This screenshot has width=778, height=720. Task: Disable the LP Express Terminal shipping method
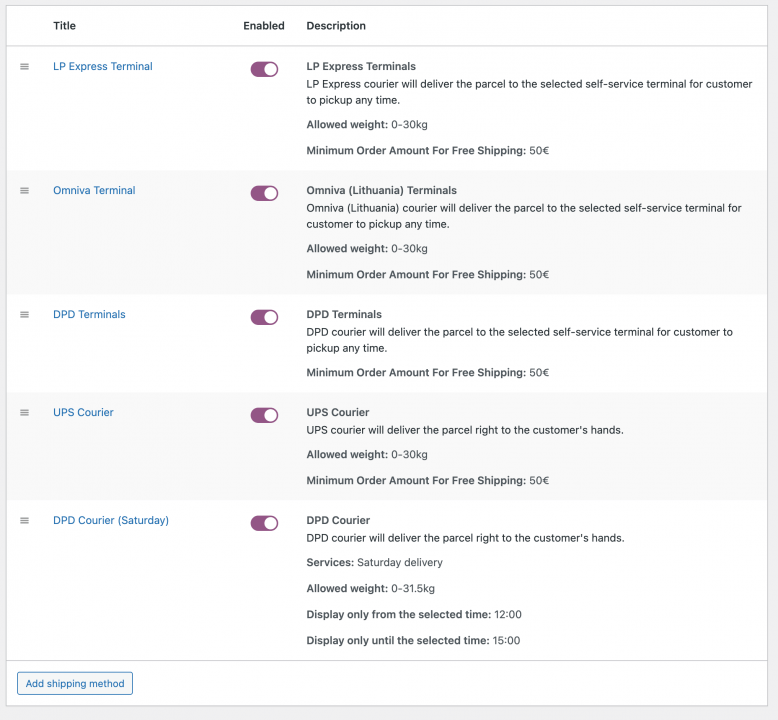(264, 69)
